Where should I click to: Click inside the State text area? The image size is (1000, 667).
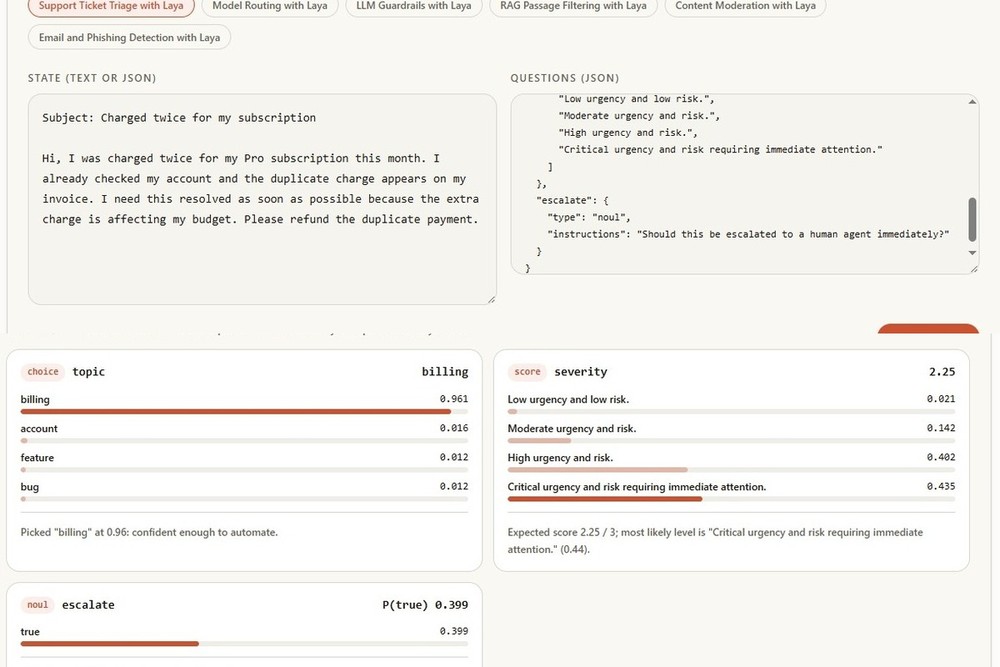coord(262,199)
